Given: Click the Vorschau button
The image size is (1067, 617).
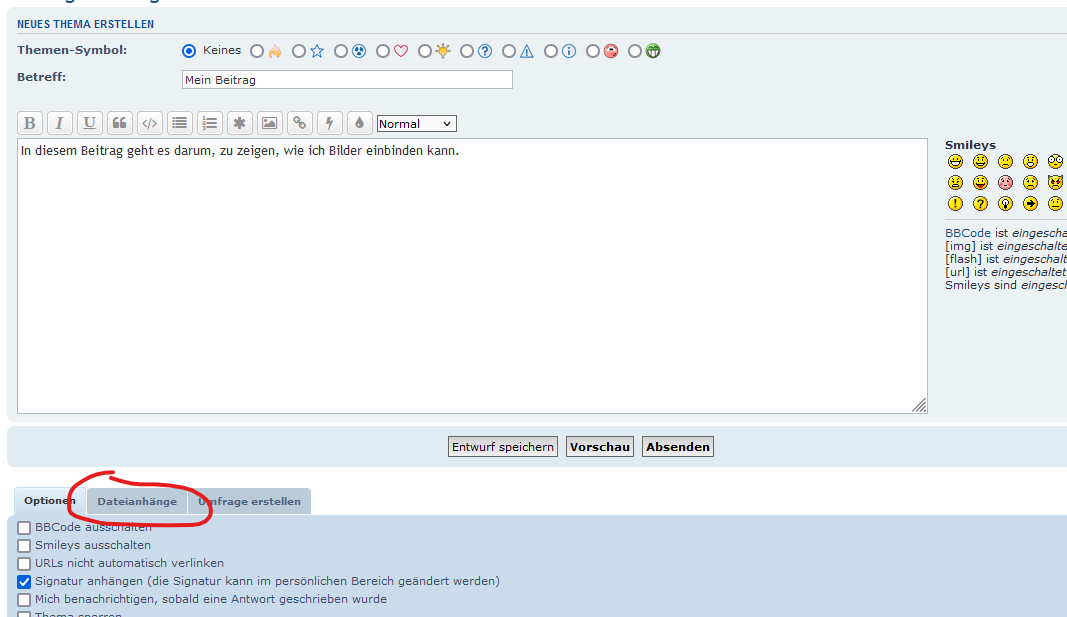Looking at the screenshot, I should point(600,447).
